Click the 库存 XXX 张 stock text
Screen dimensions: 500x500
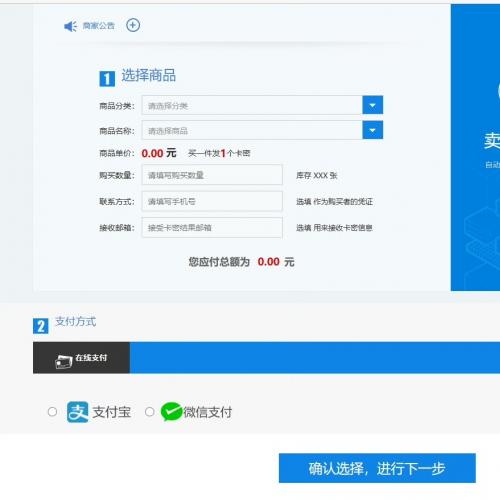tap(317, 175)
